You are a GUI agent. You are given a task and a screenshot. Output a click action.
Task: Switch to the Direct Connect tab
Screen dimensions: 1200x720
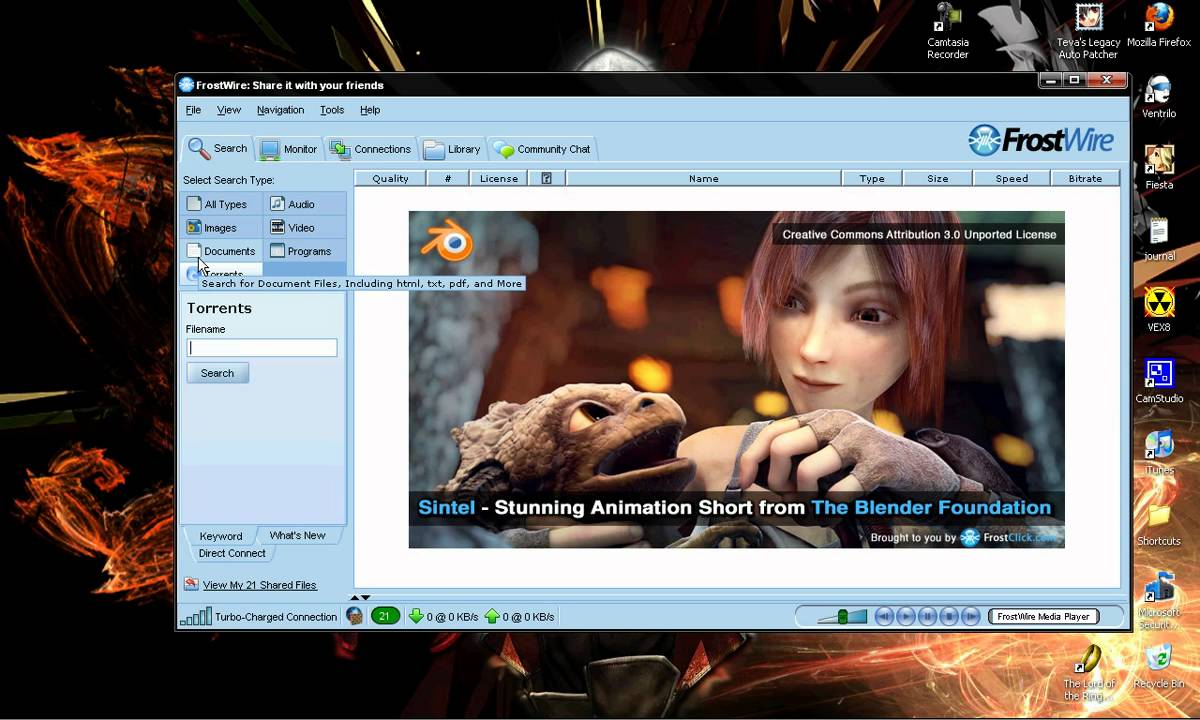[x=232, y=553]
